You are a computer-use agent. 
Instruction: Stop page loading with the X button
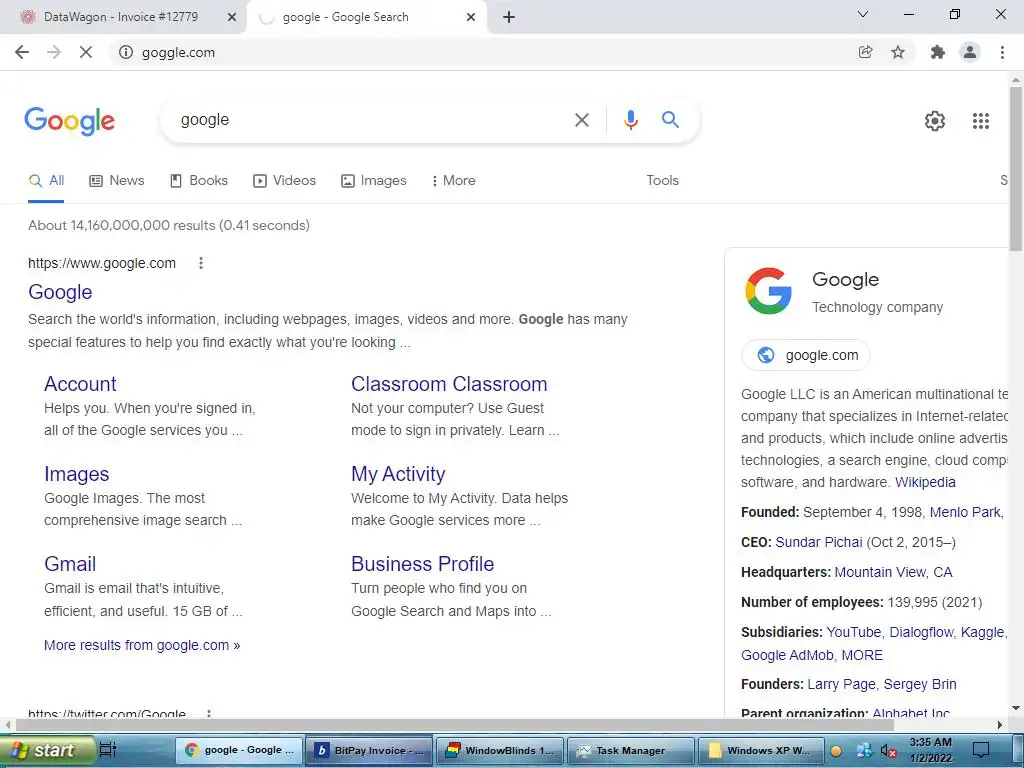pyautogui.click(x=86, y=52)
